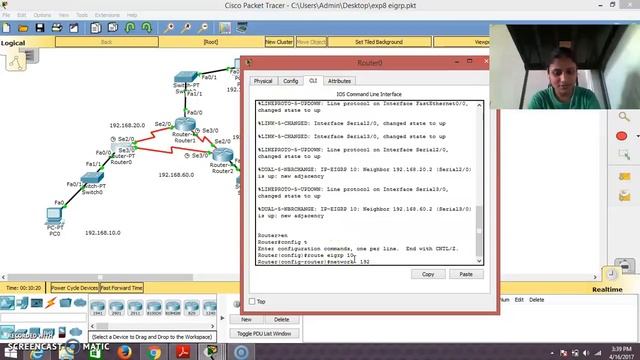Click the CLI scrollbar up arrow
Image resolution: width=640 pixels, height=360 pixels.
pyautogui.click(x=479, y=105)
